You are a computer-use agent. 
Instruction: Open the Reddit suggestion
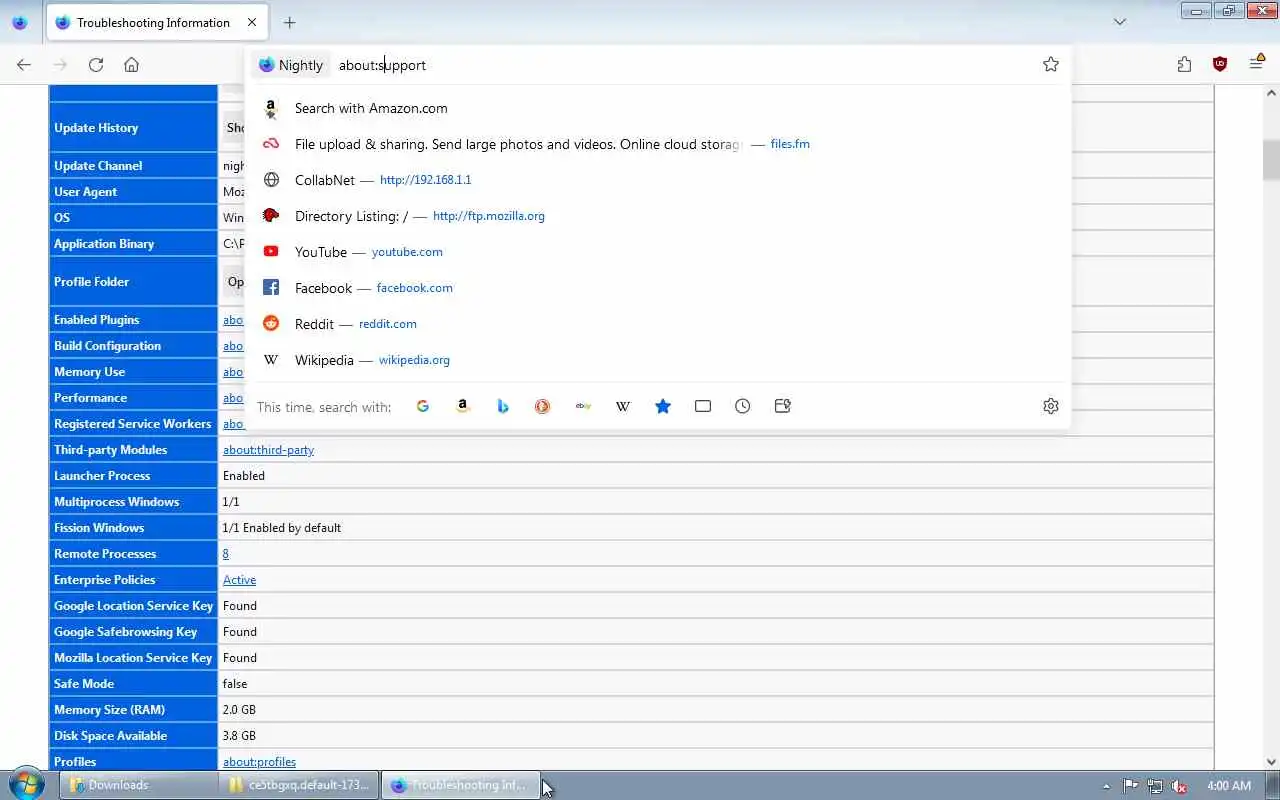(x=658, y=324)
